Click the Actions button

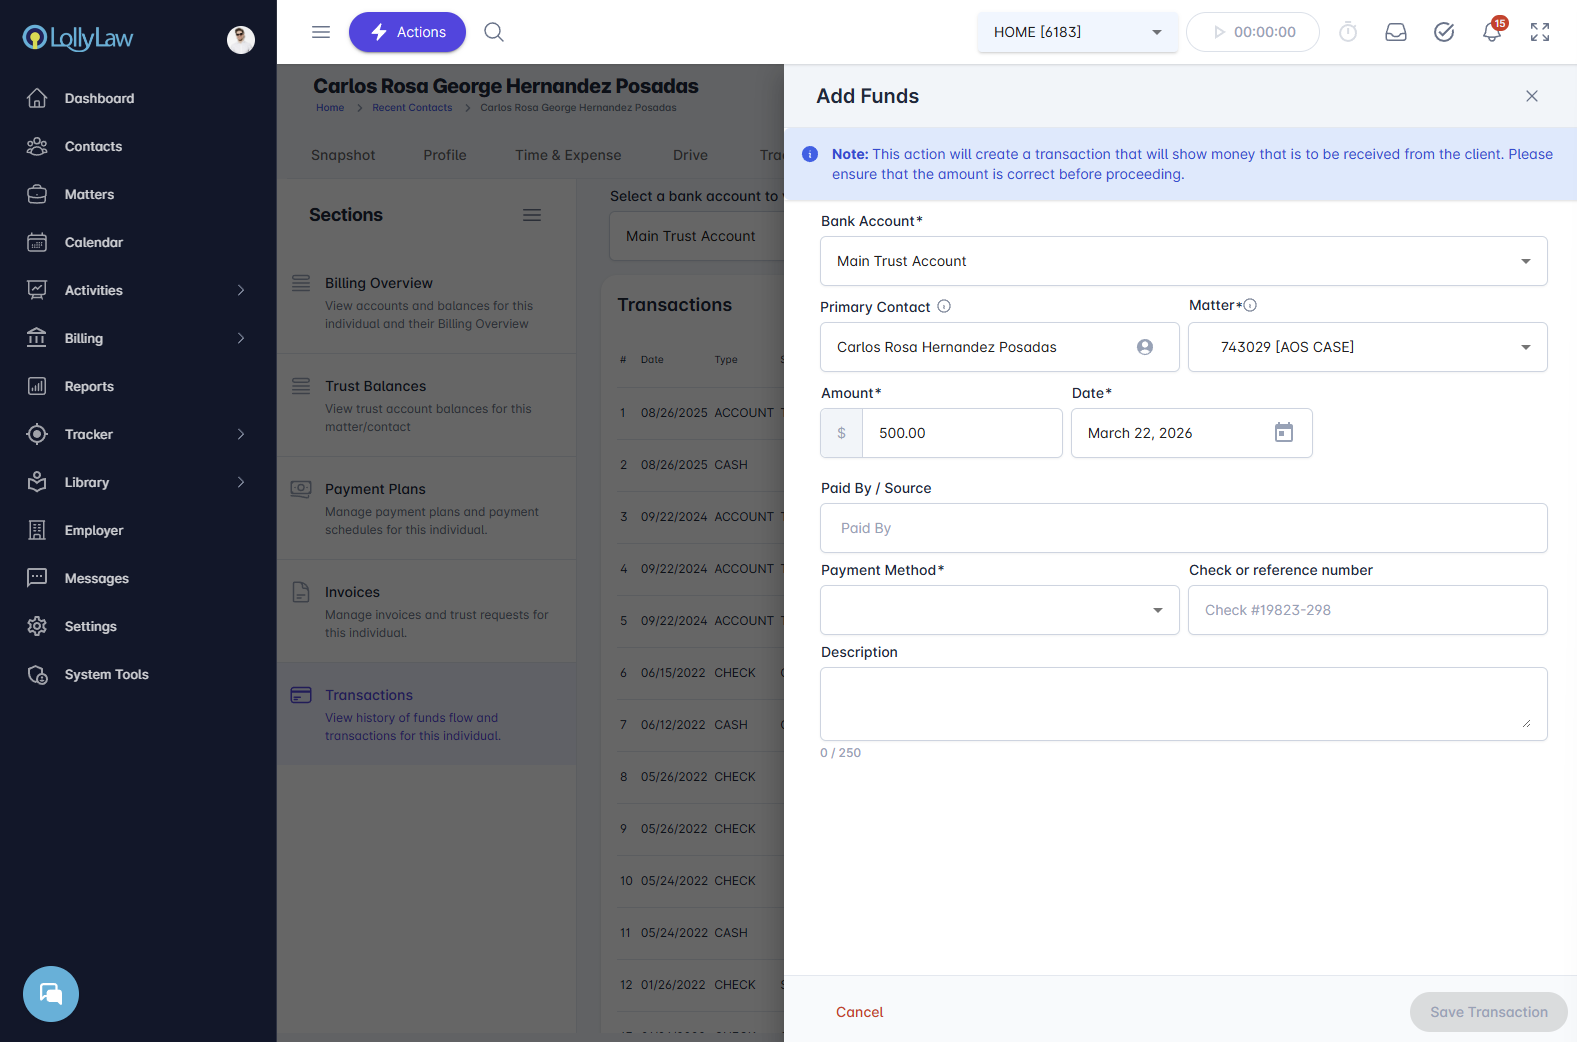407,32
